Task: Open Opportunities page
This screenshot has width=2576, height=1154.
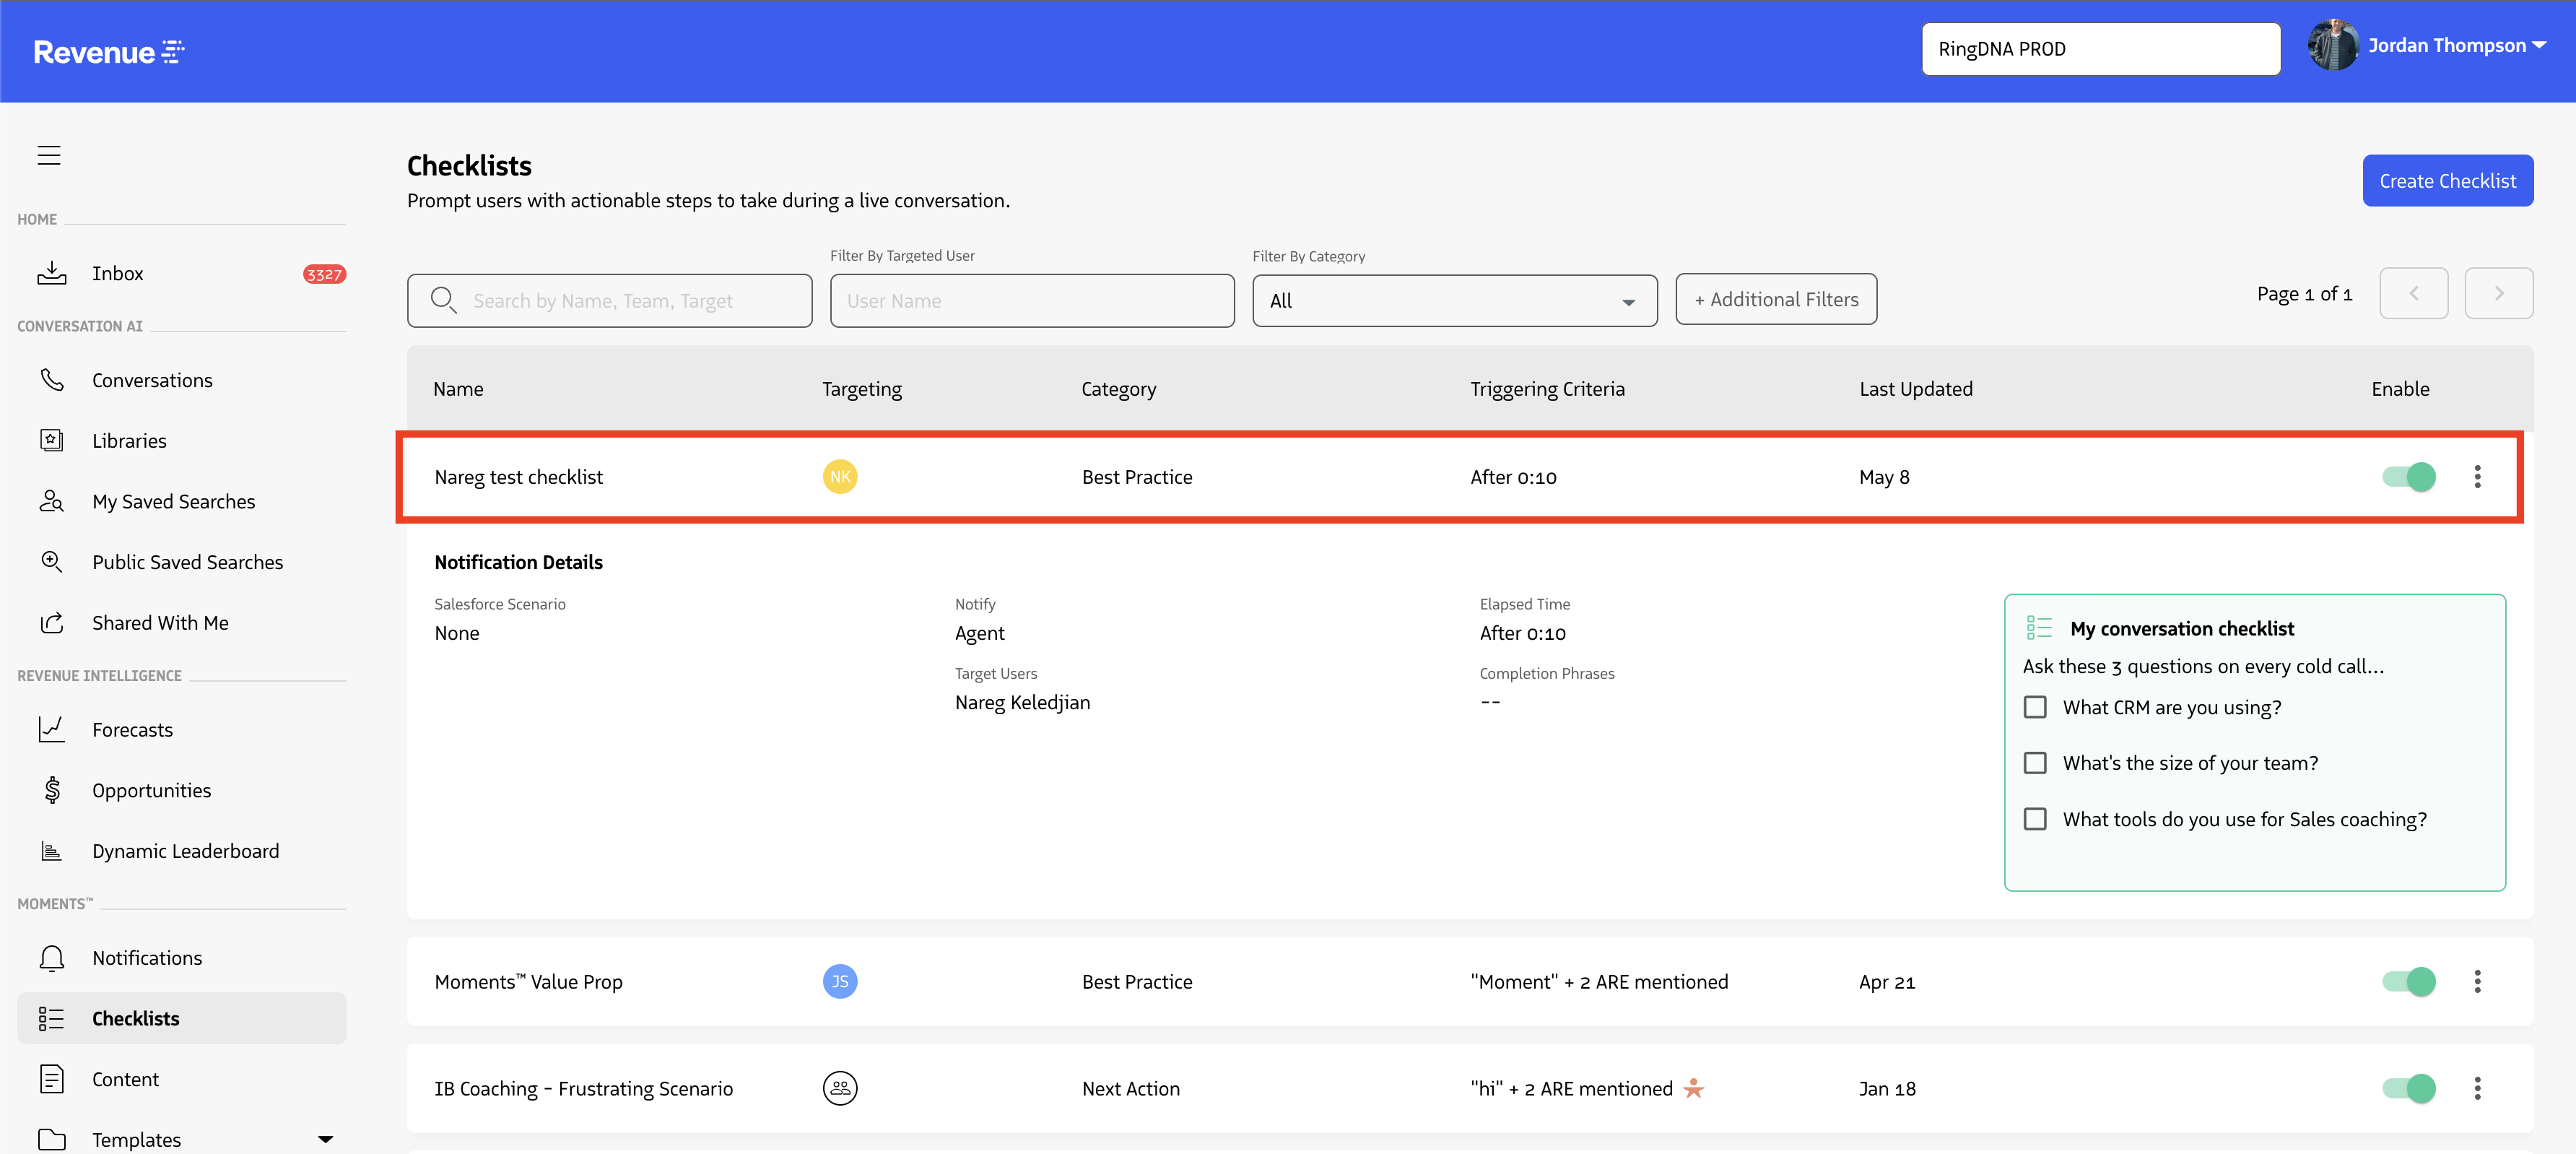Action: [152, 790]
